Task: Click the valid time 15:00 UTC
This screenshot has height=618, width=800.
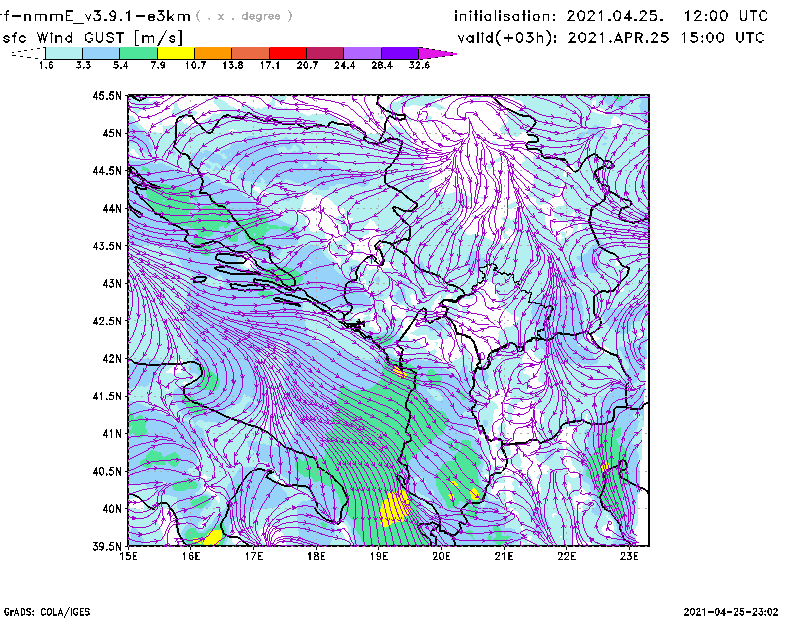Action: (723, 38)
